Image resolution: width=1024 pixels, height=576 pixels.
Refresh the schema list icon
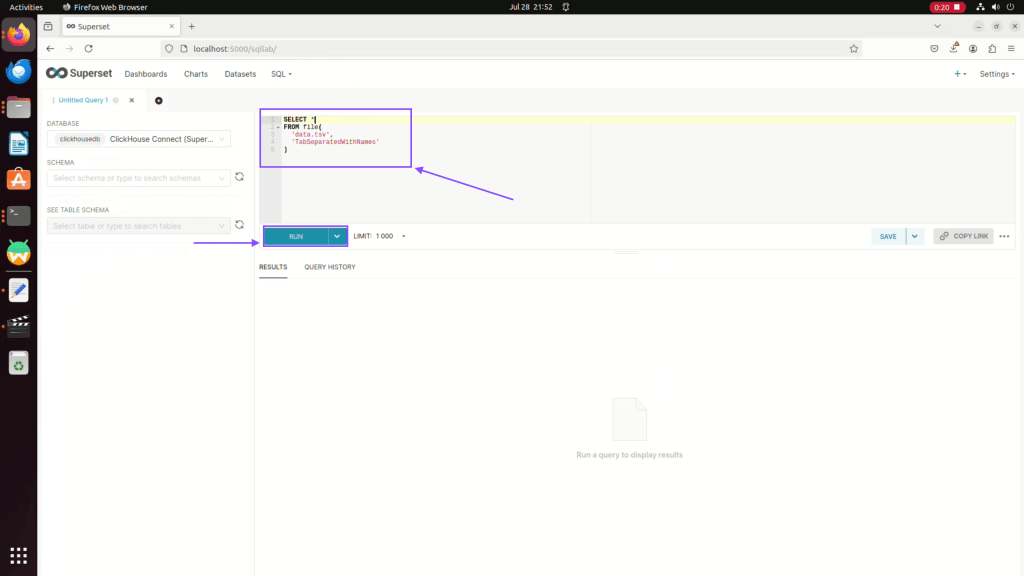[239, 178]
